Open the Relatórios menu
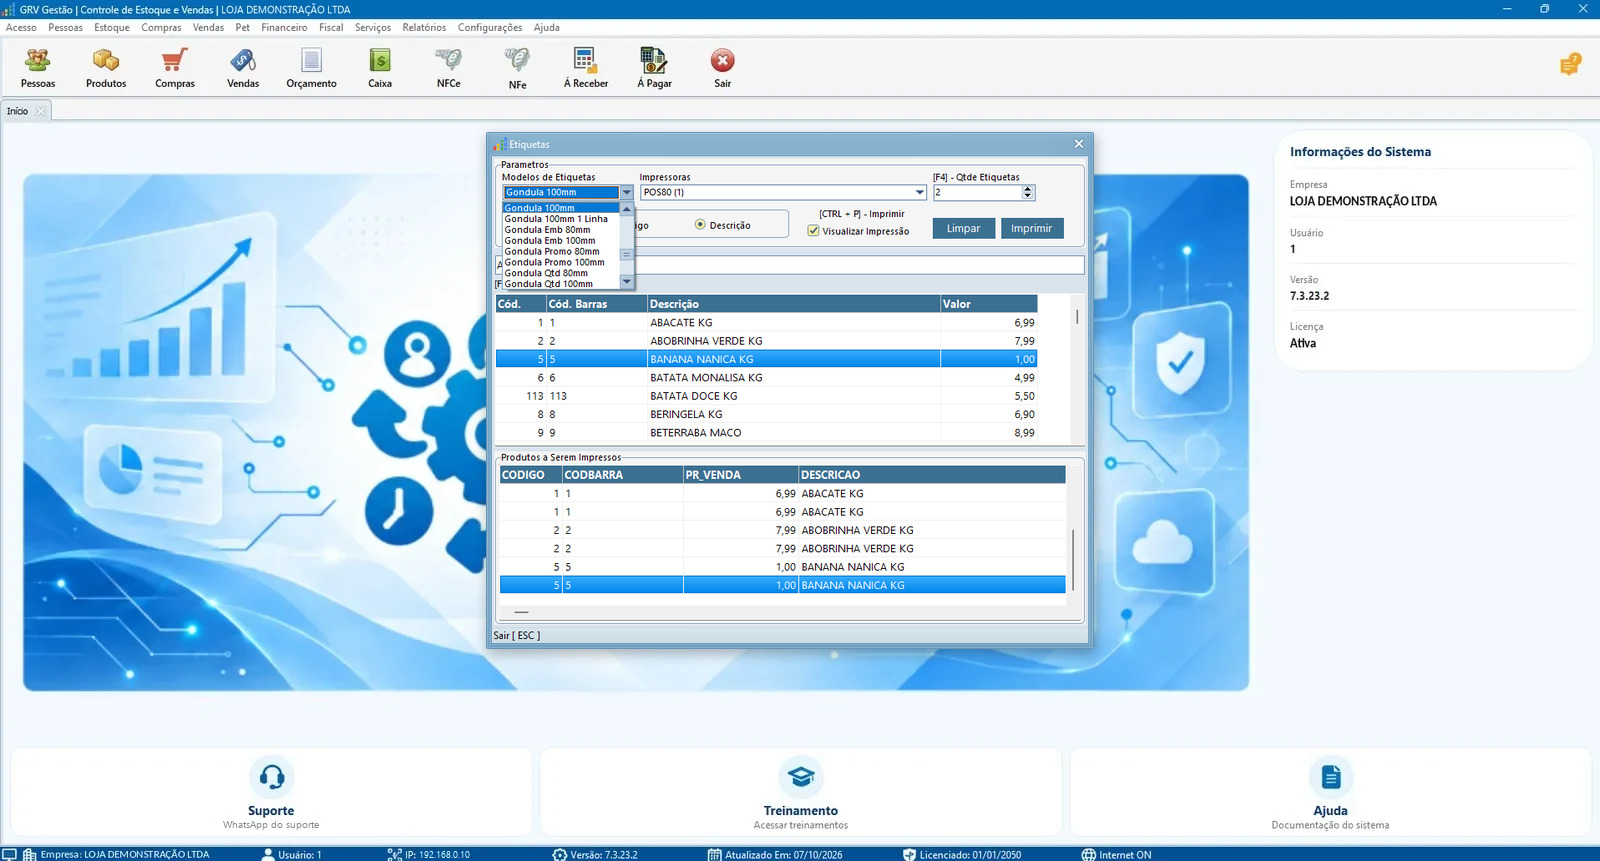 point(424,28)
